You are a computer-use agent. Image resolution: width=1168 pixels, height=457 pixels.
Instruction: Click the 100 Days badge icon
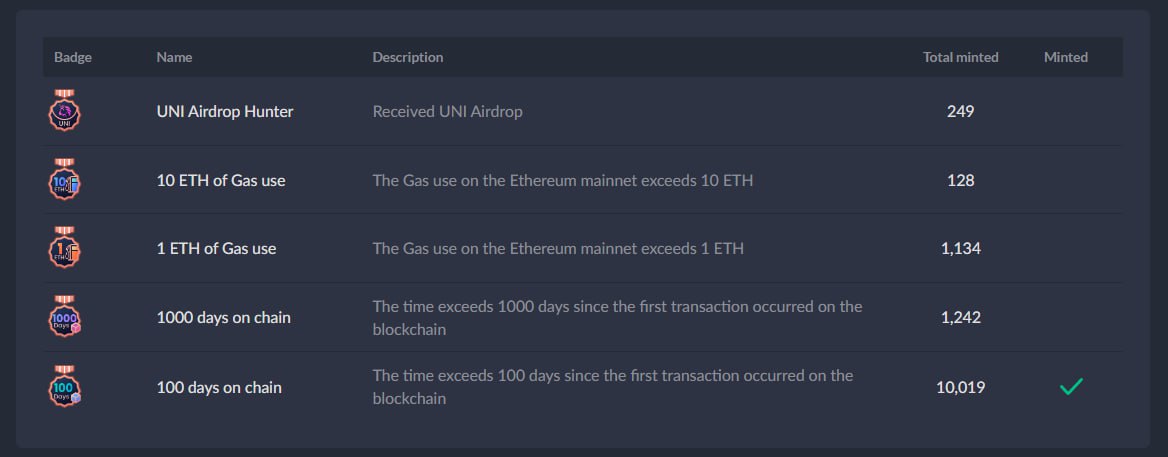(x=65, y=387)
